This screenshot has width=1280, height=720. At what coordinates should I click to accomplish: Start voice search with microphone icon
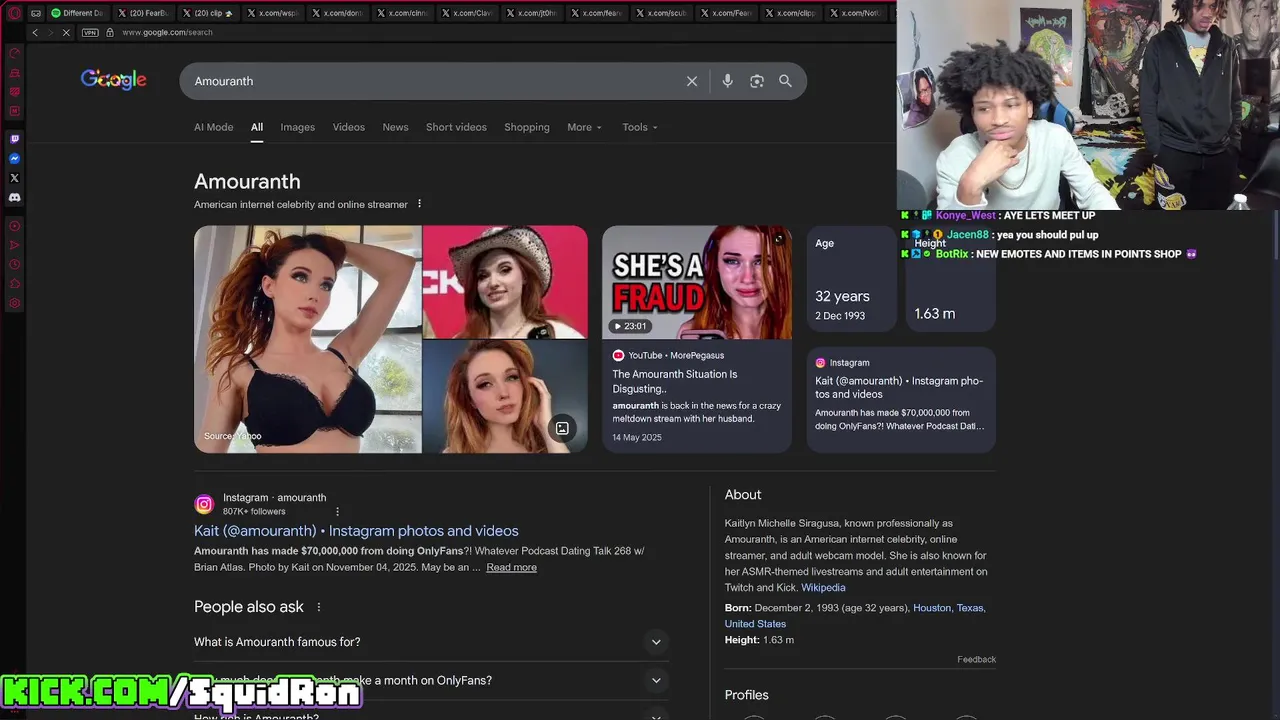click(727, 81)
